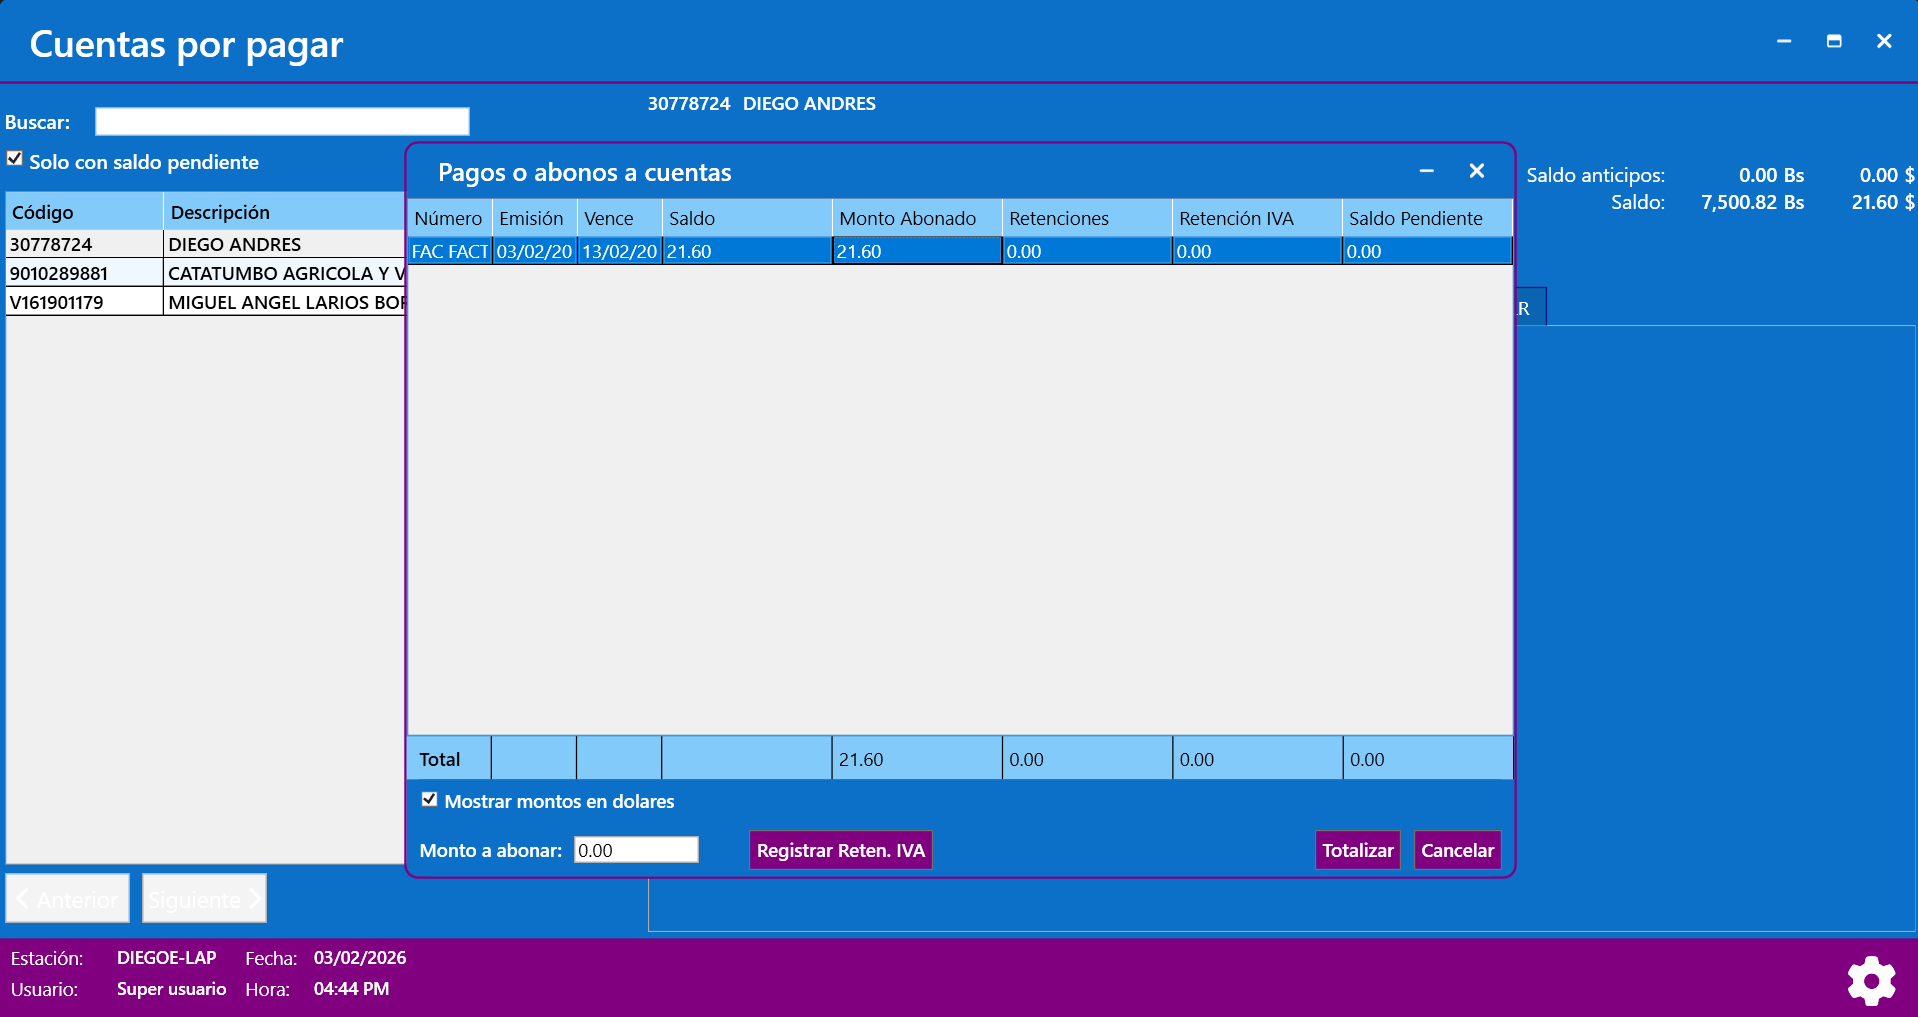Go to the Siguiente page
The height and width of the screenshot is (1017, 1918).
[x=204, y=899]
